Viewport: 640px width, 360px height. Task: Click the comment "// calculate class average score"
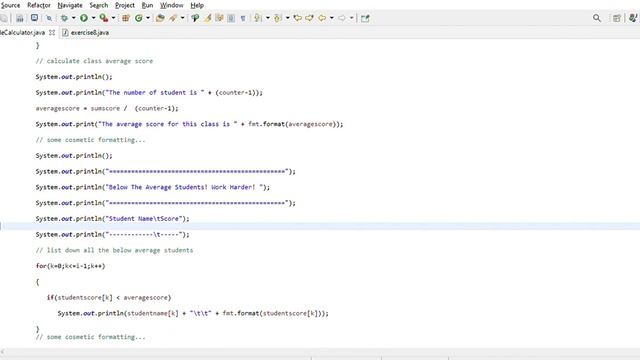[94, 61]
